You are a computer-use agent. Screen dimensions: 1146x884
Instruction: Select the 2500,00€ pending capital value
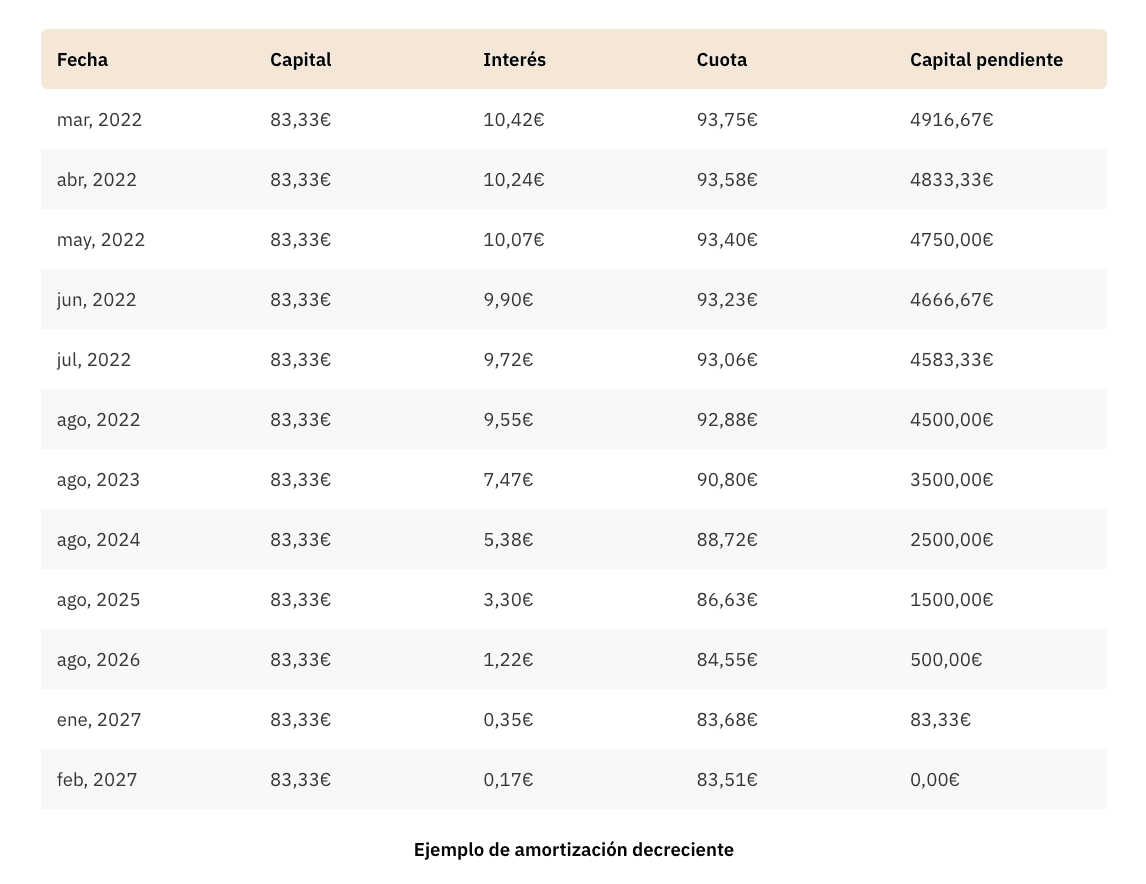(951, 540)
